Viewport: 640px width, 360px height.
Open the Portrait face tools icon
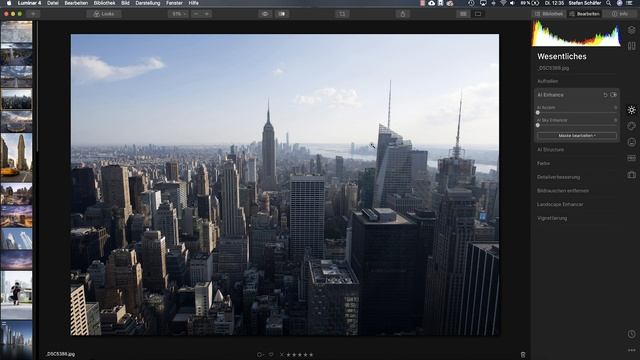631,142
